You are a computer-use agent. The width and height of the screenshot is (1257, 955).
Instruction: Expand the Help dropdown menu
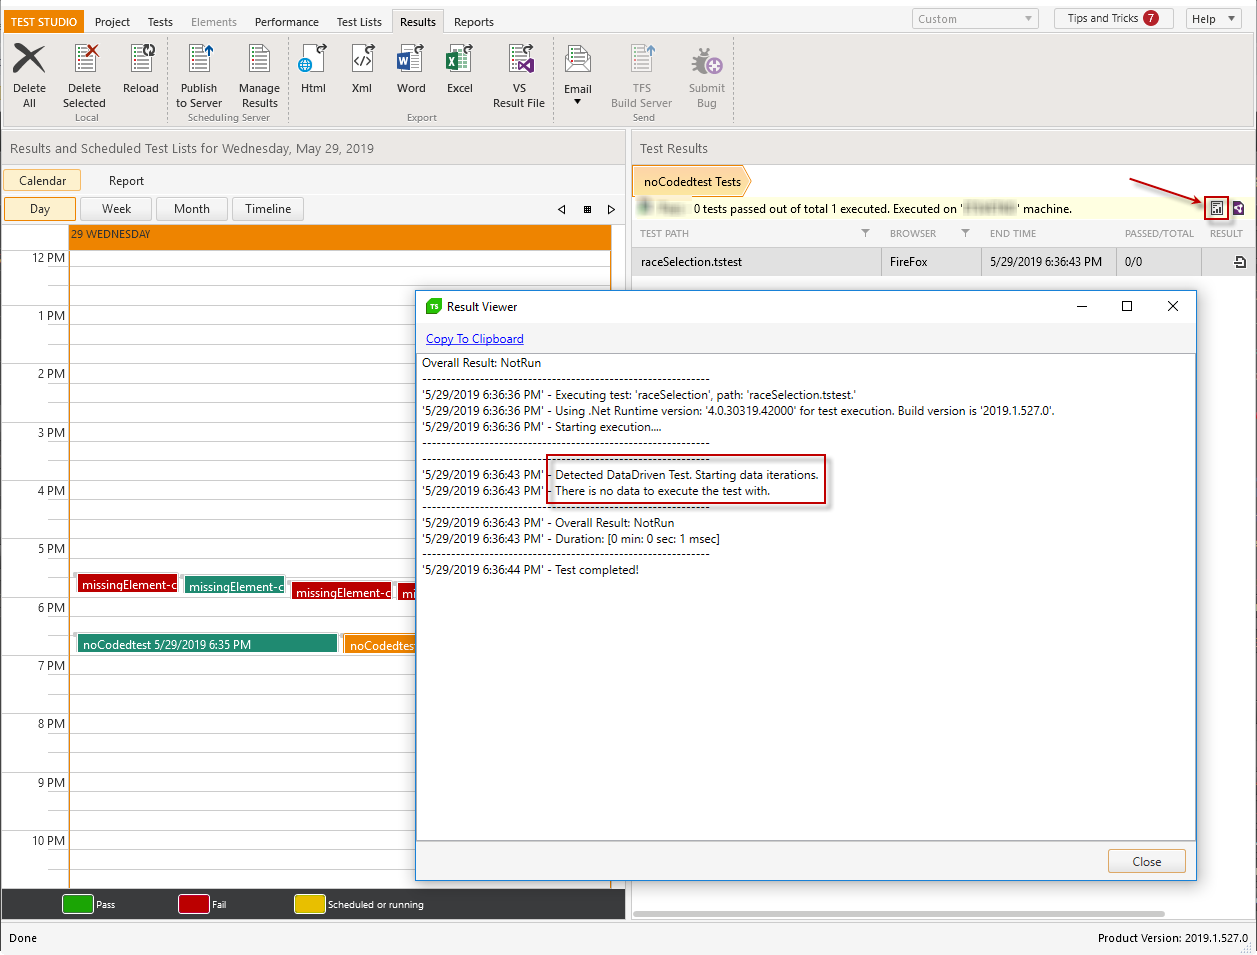point(1213,19)
